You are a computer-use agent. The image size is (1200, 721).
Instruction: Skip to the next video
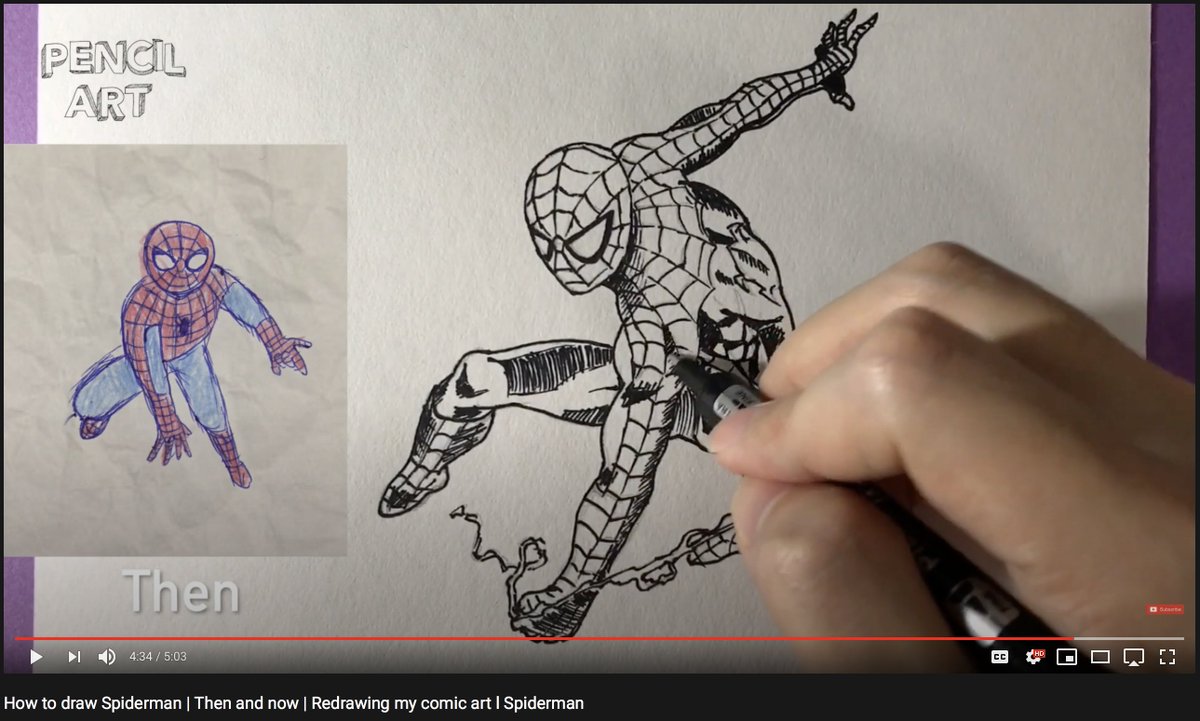pyautogui.click(x=73, y=657)
